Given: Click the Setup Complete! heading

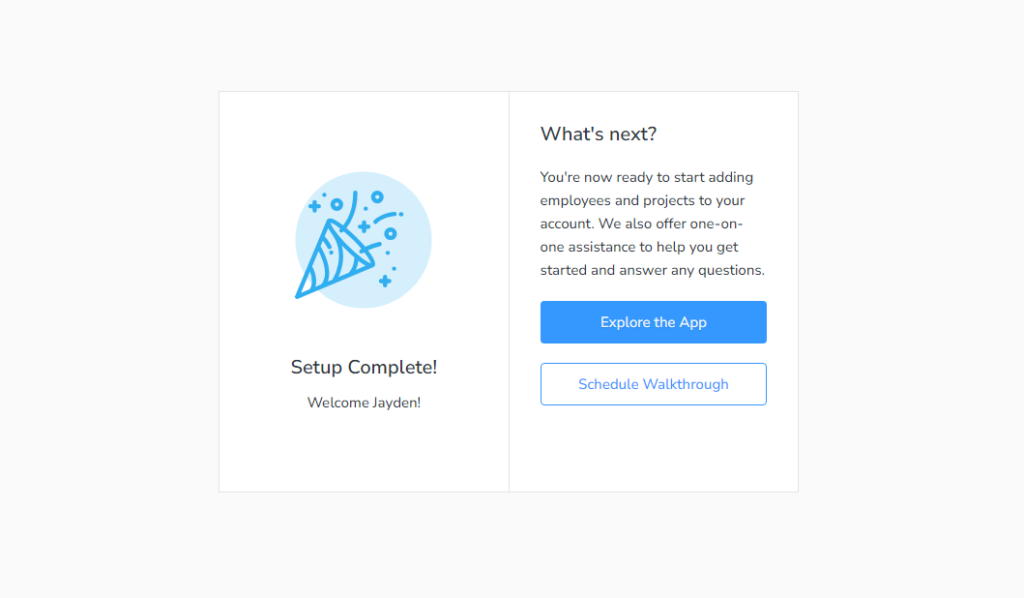Looking at the screenshot, I should pos(363,367).
